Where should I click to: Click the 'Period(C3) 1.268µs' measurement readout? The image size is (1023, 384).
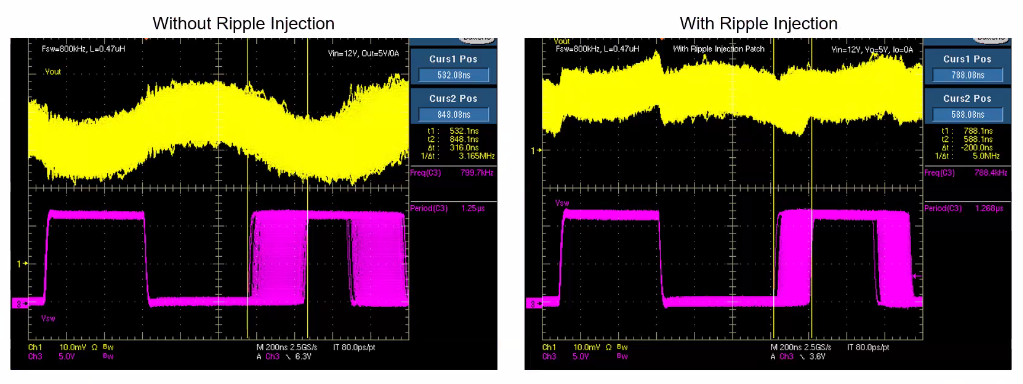(x=964, y=209)
